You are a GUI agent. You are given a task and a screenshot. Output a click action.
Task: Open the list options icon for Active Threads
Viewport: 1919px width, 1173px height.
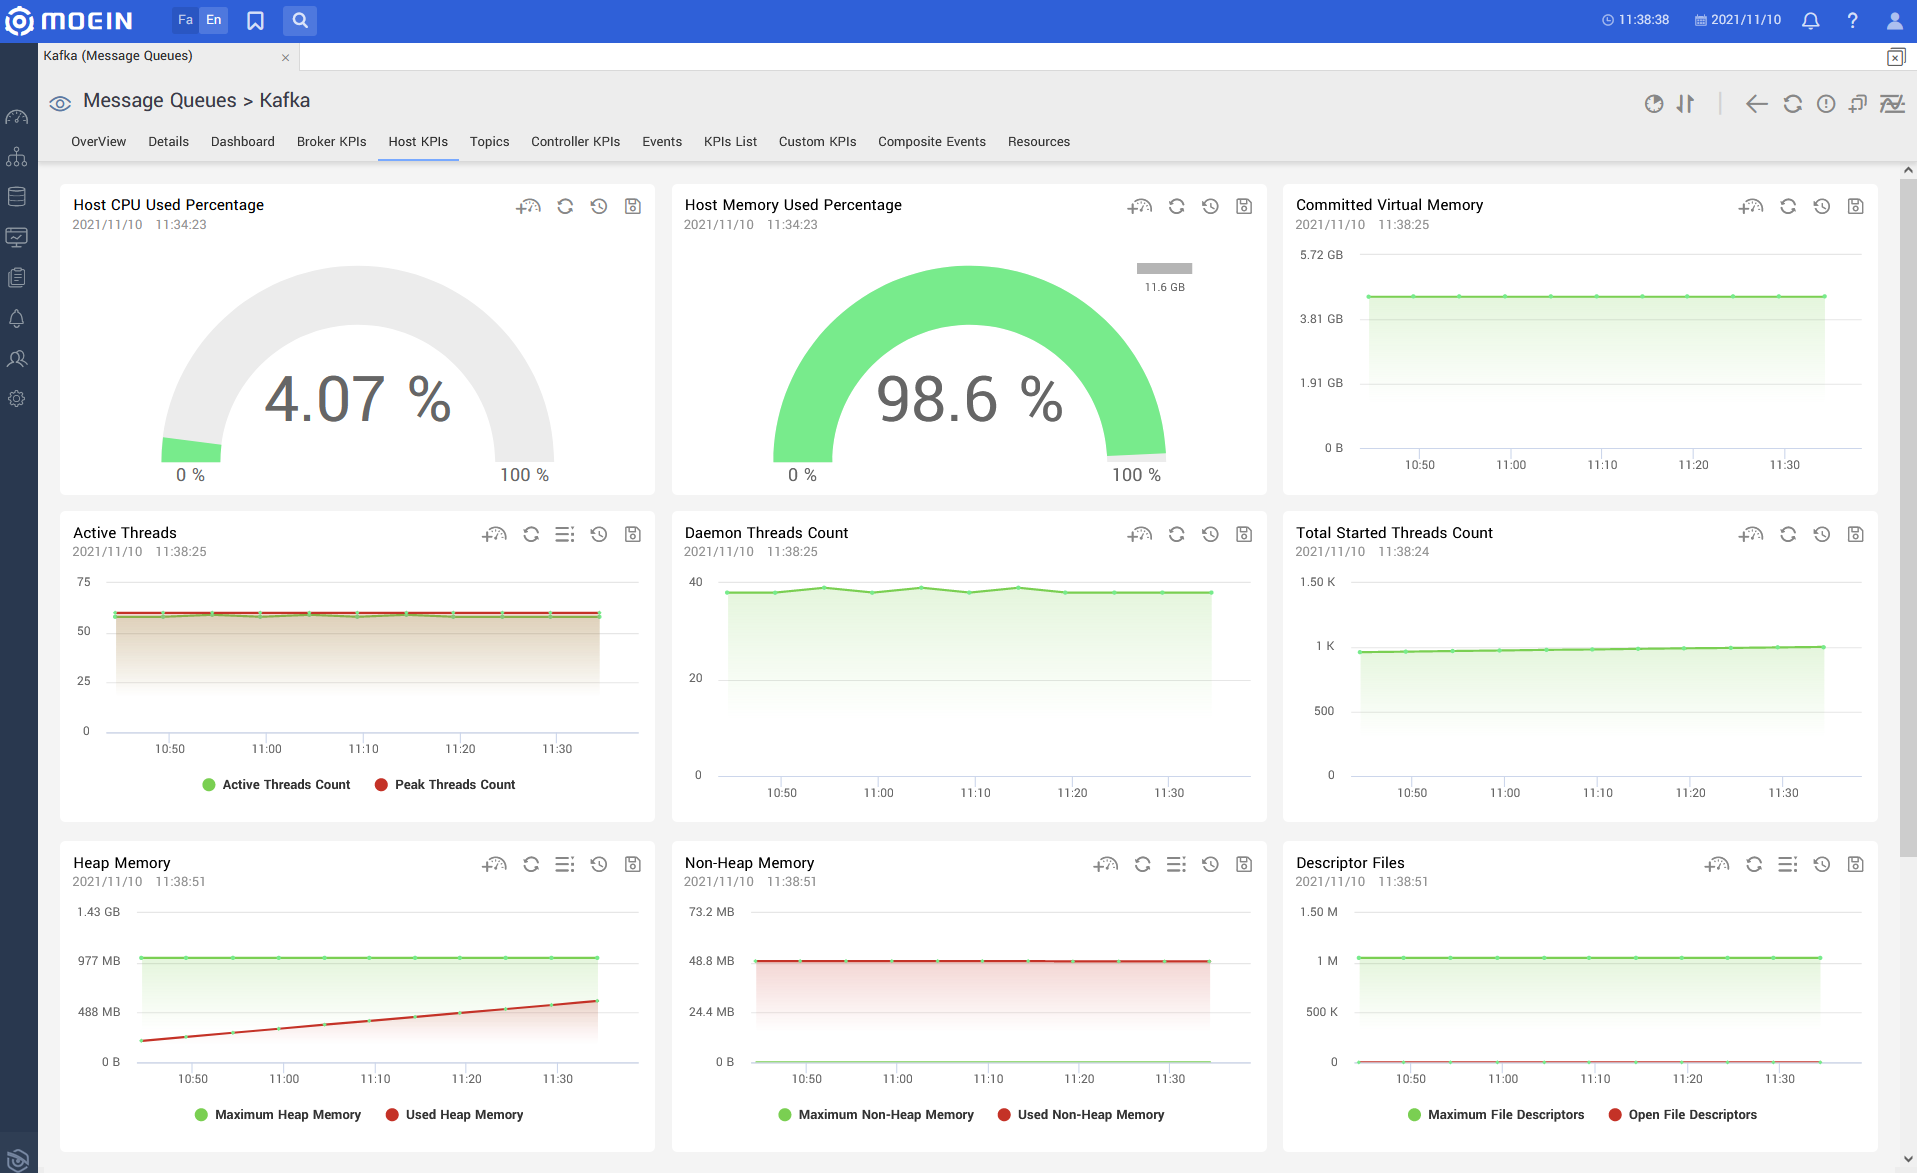[565, 534]
